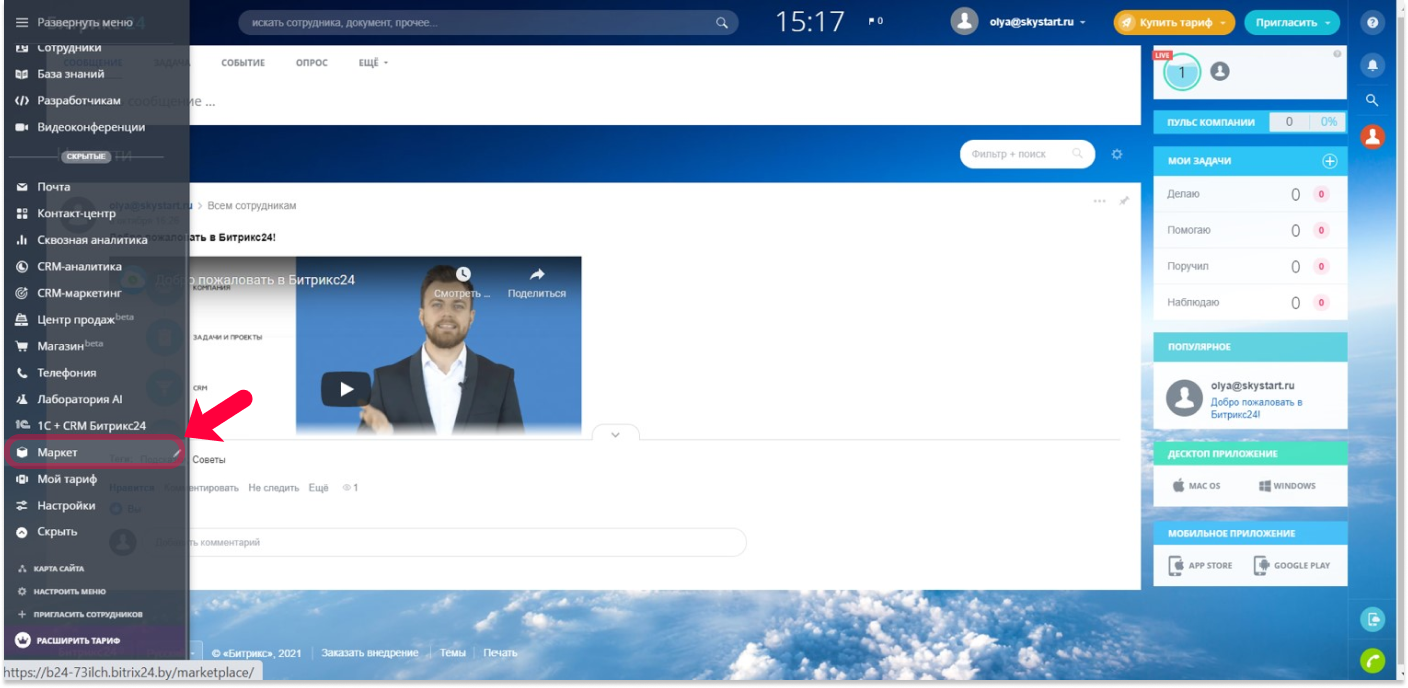The width and height of the screenshot is (1408, 688).
Task: Click Поделиться share icon on video
Action: 537,274
